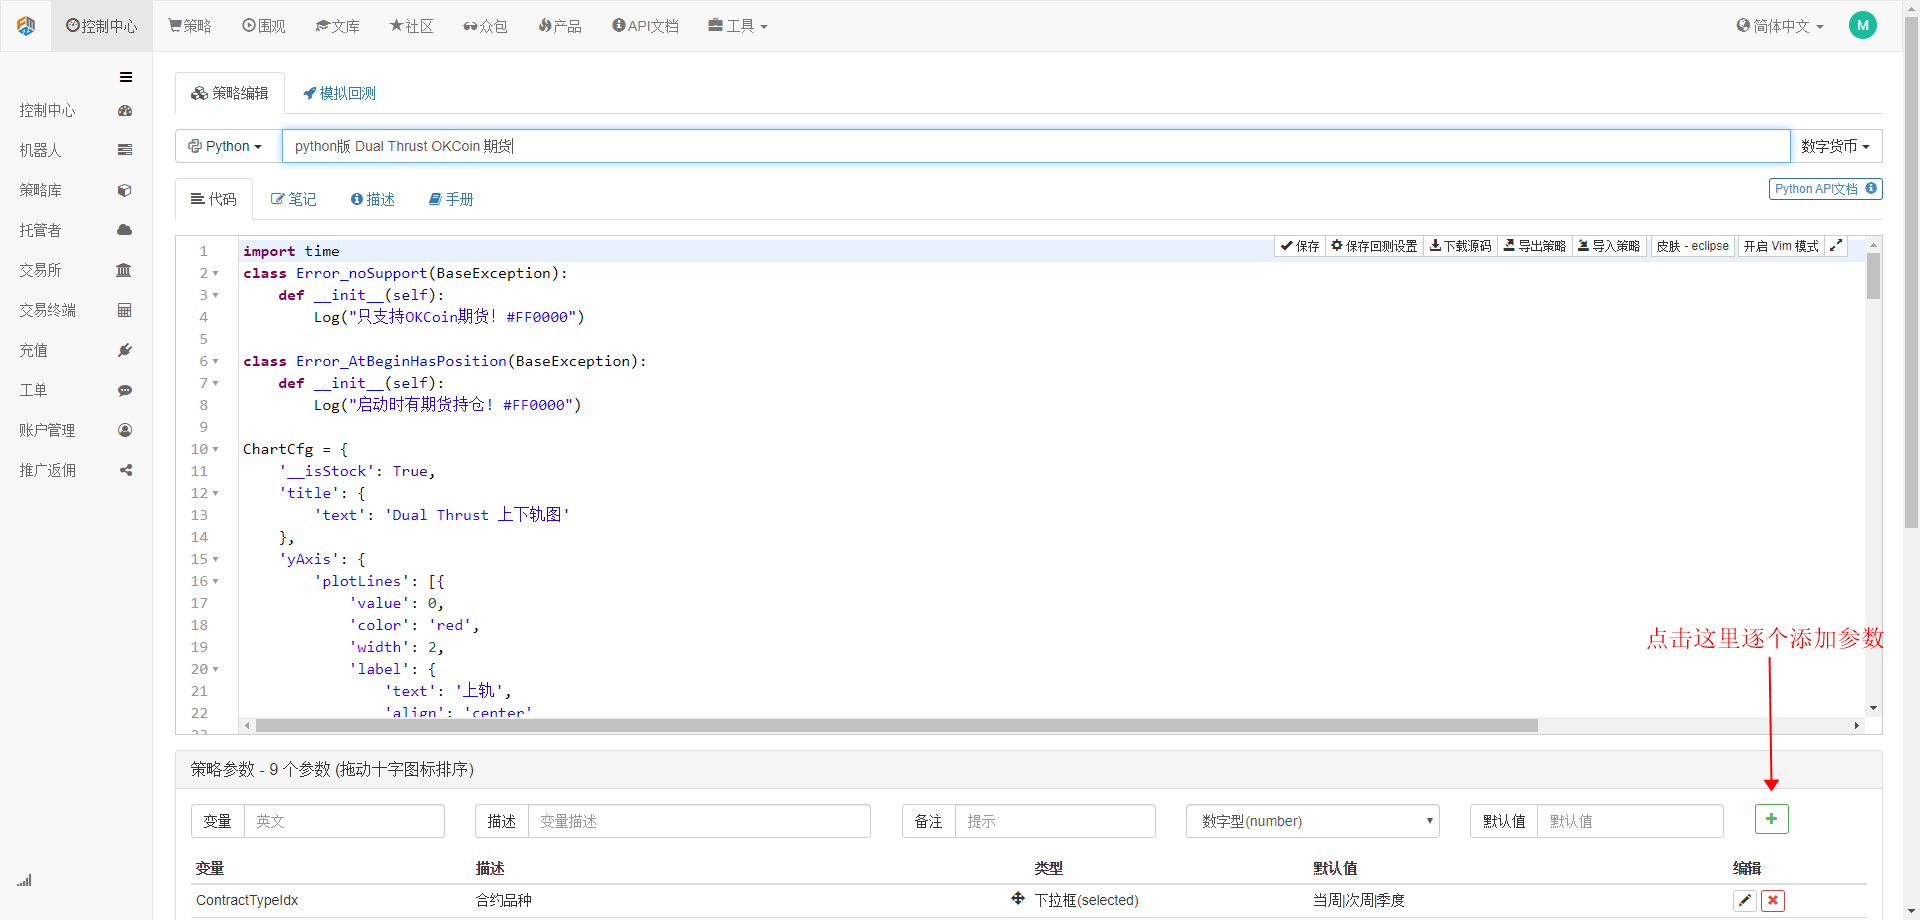
Task: Open 交易所 in the left sidebar
Action: 41,270
